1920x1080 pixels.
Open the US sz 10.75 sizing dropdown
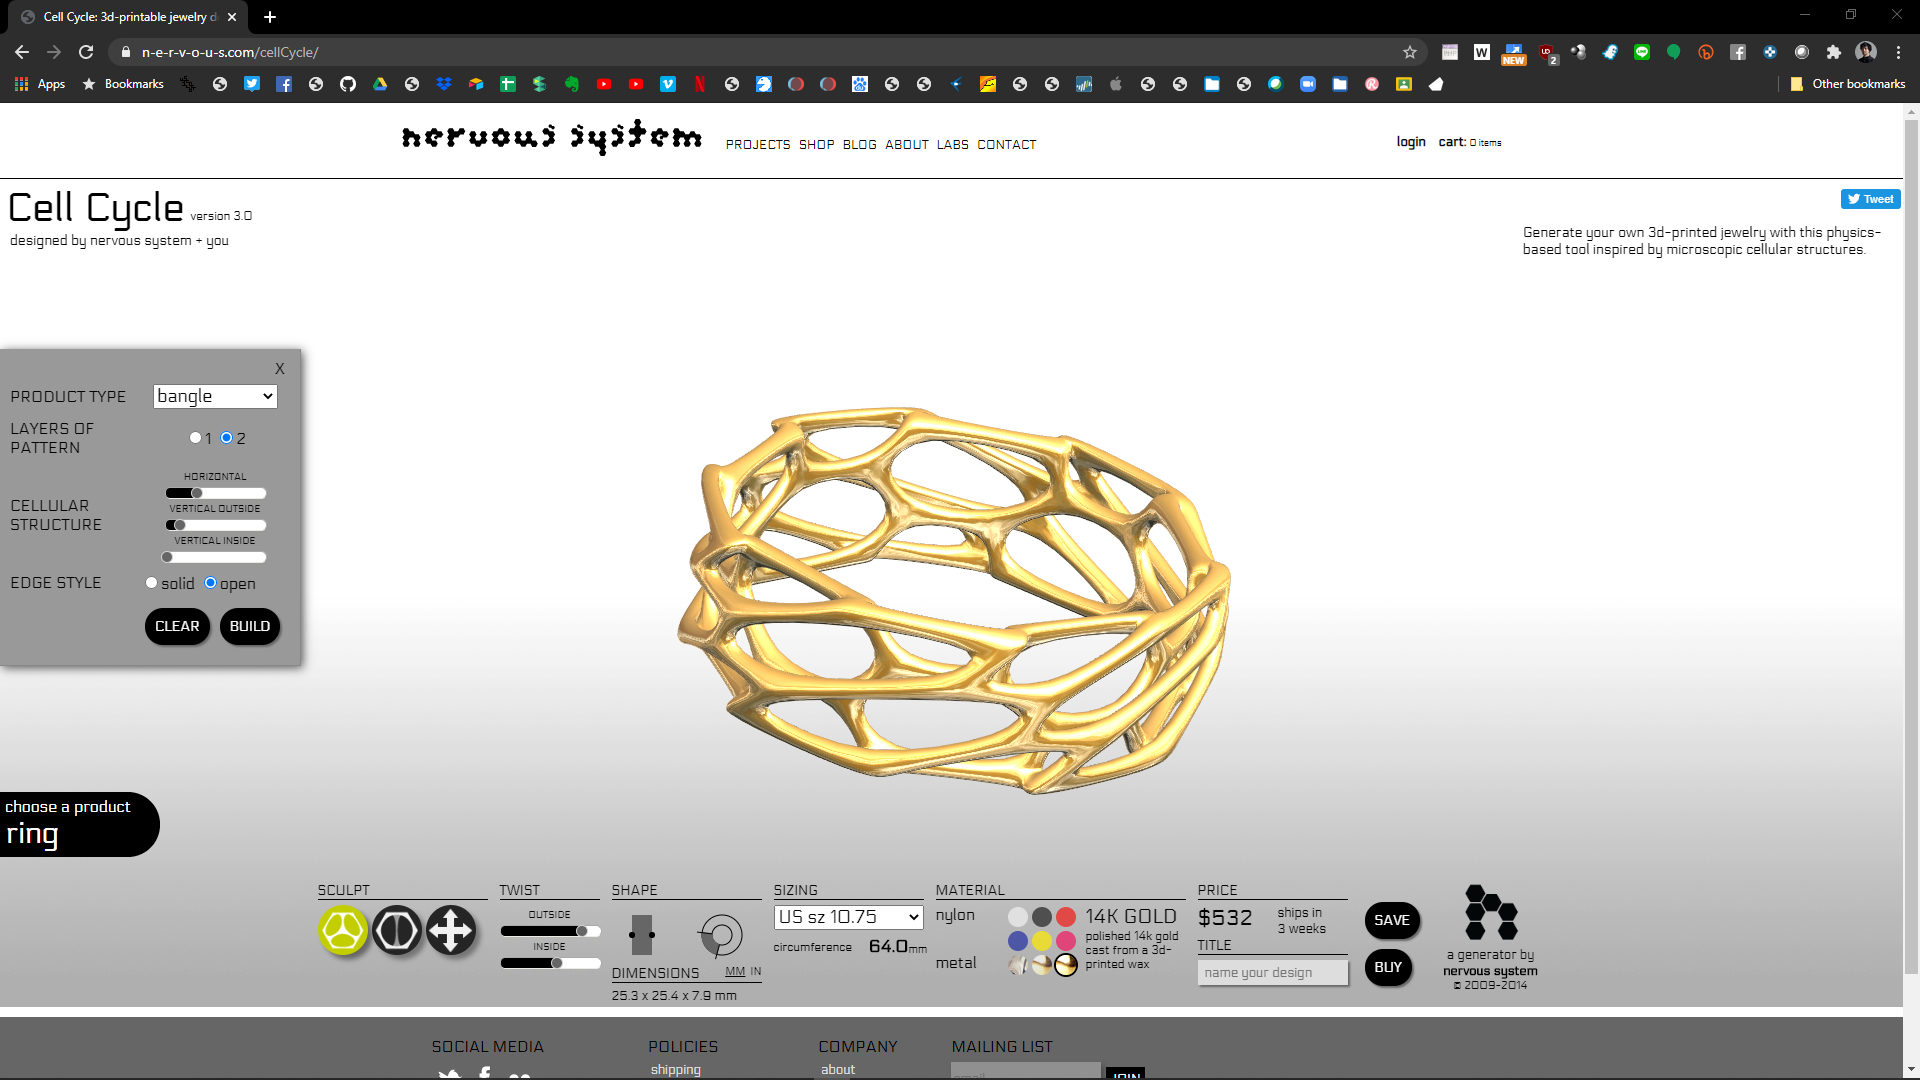(x=848, y=917)
